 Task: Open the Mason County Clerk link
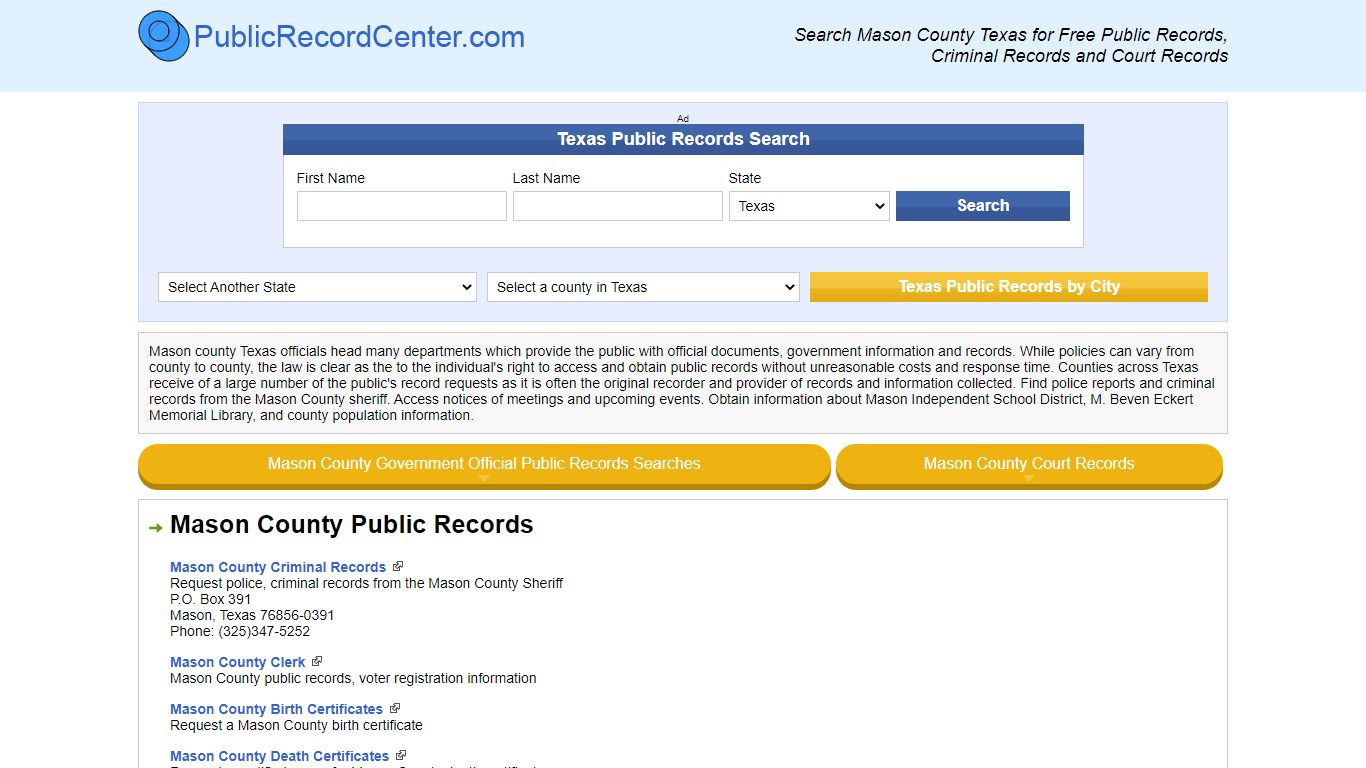click(238, 662)
